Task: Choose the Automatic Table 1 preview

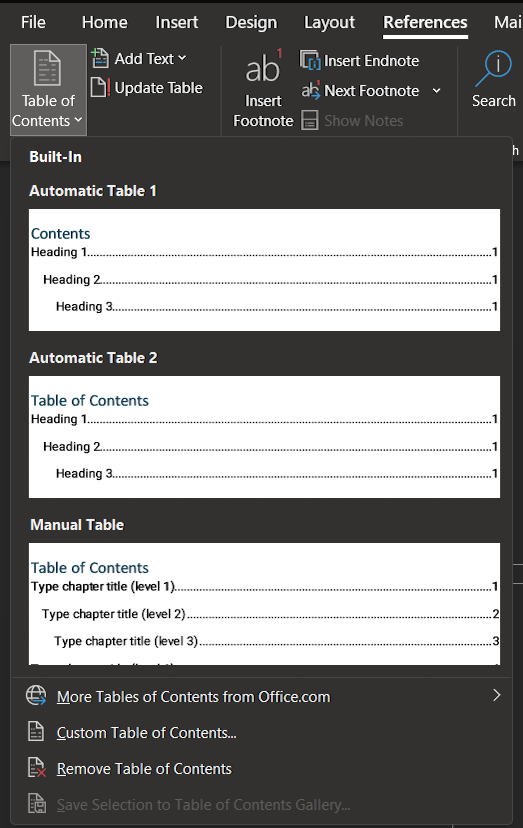Action: point(264,270)
